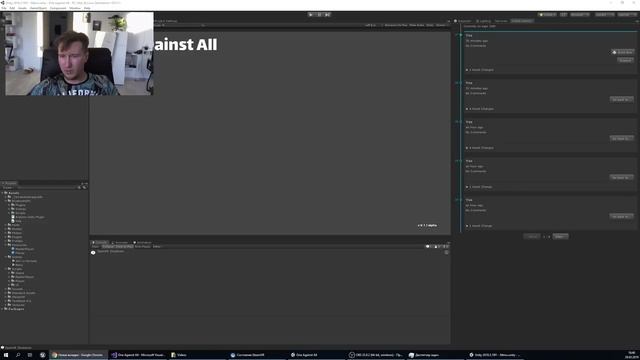Start Play mode with the Play button

pyautogui.click(x=311, y=15)
